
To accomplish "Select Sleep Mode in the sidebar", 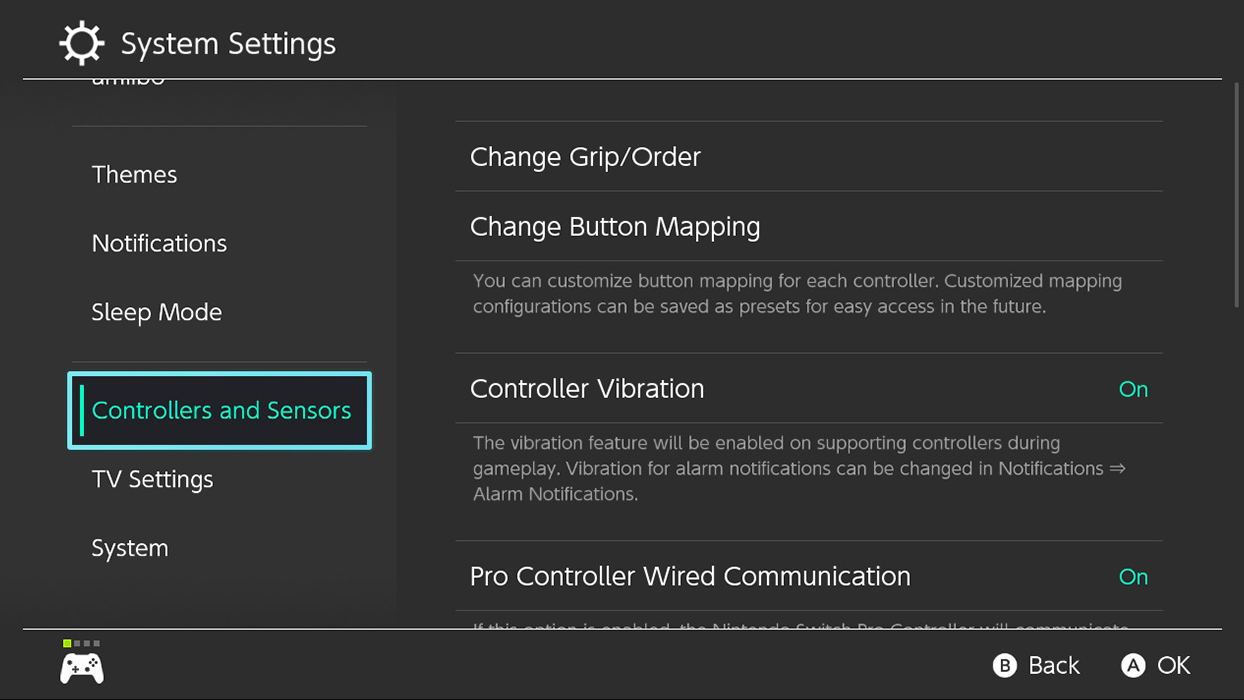I will tap(156, 313).
